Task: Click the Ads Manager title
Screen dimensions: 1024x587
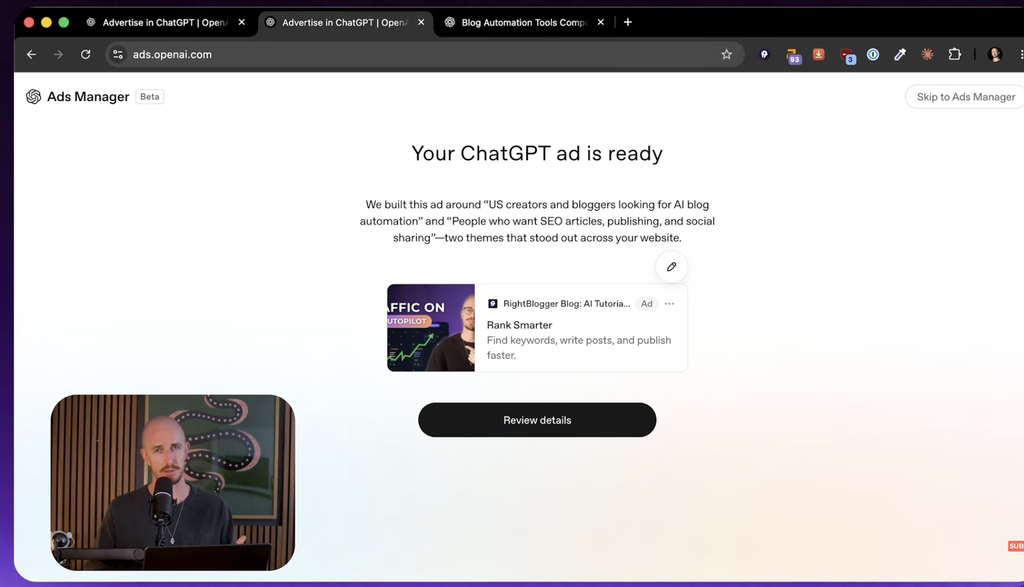Action: tap(88, 97)
